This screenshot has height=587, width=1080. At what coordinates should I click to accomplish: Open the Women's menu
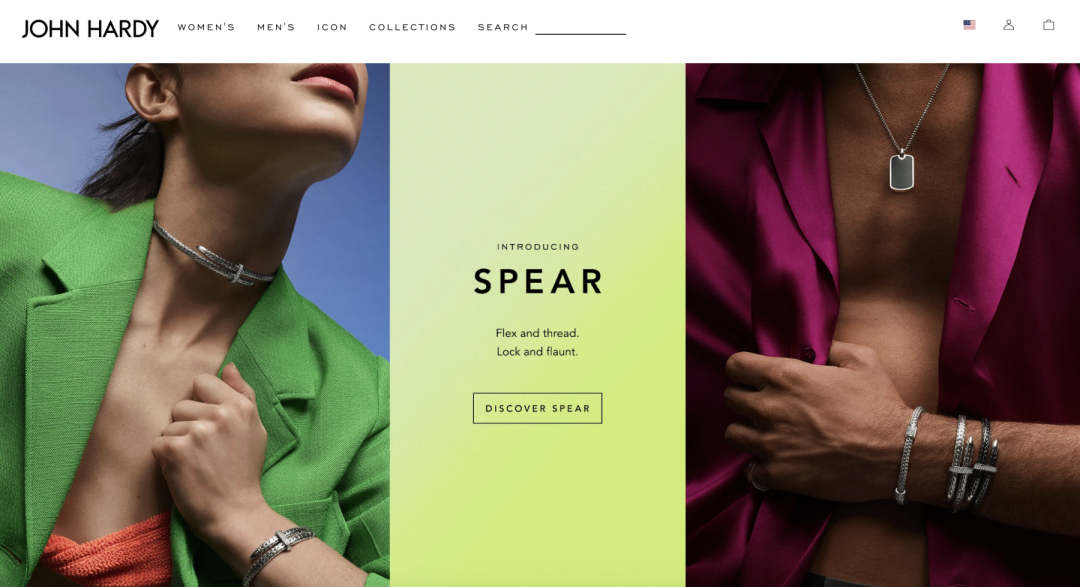click(x=206, y=28)
